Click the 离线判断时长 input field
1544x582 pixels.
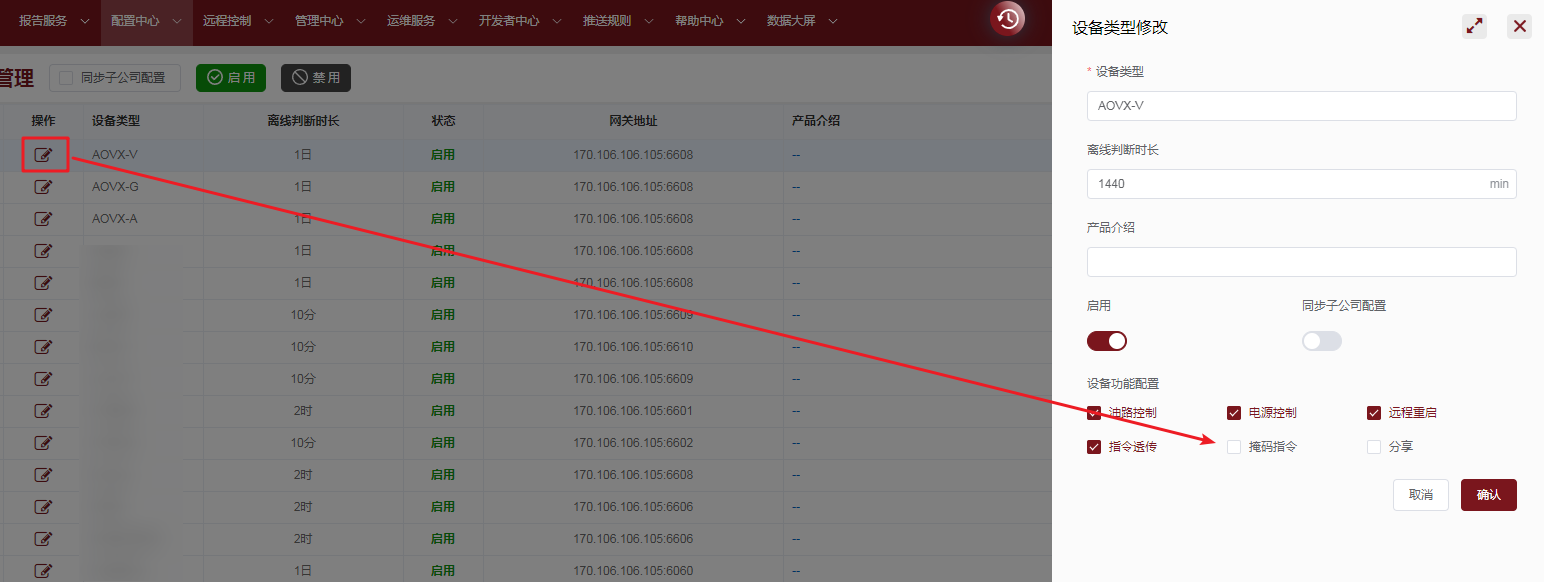1285,184
